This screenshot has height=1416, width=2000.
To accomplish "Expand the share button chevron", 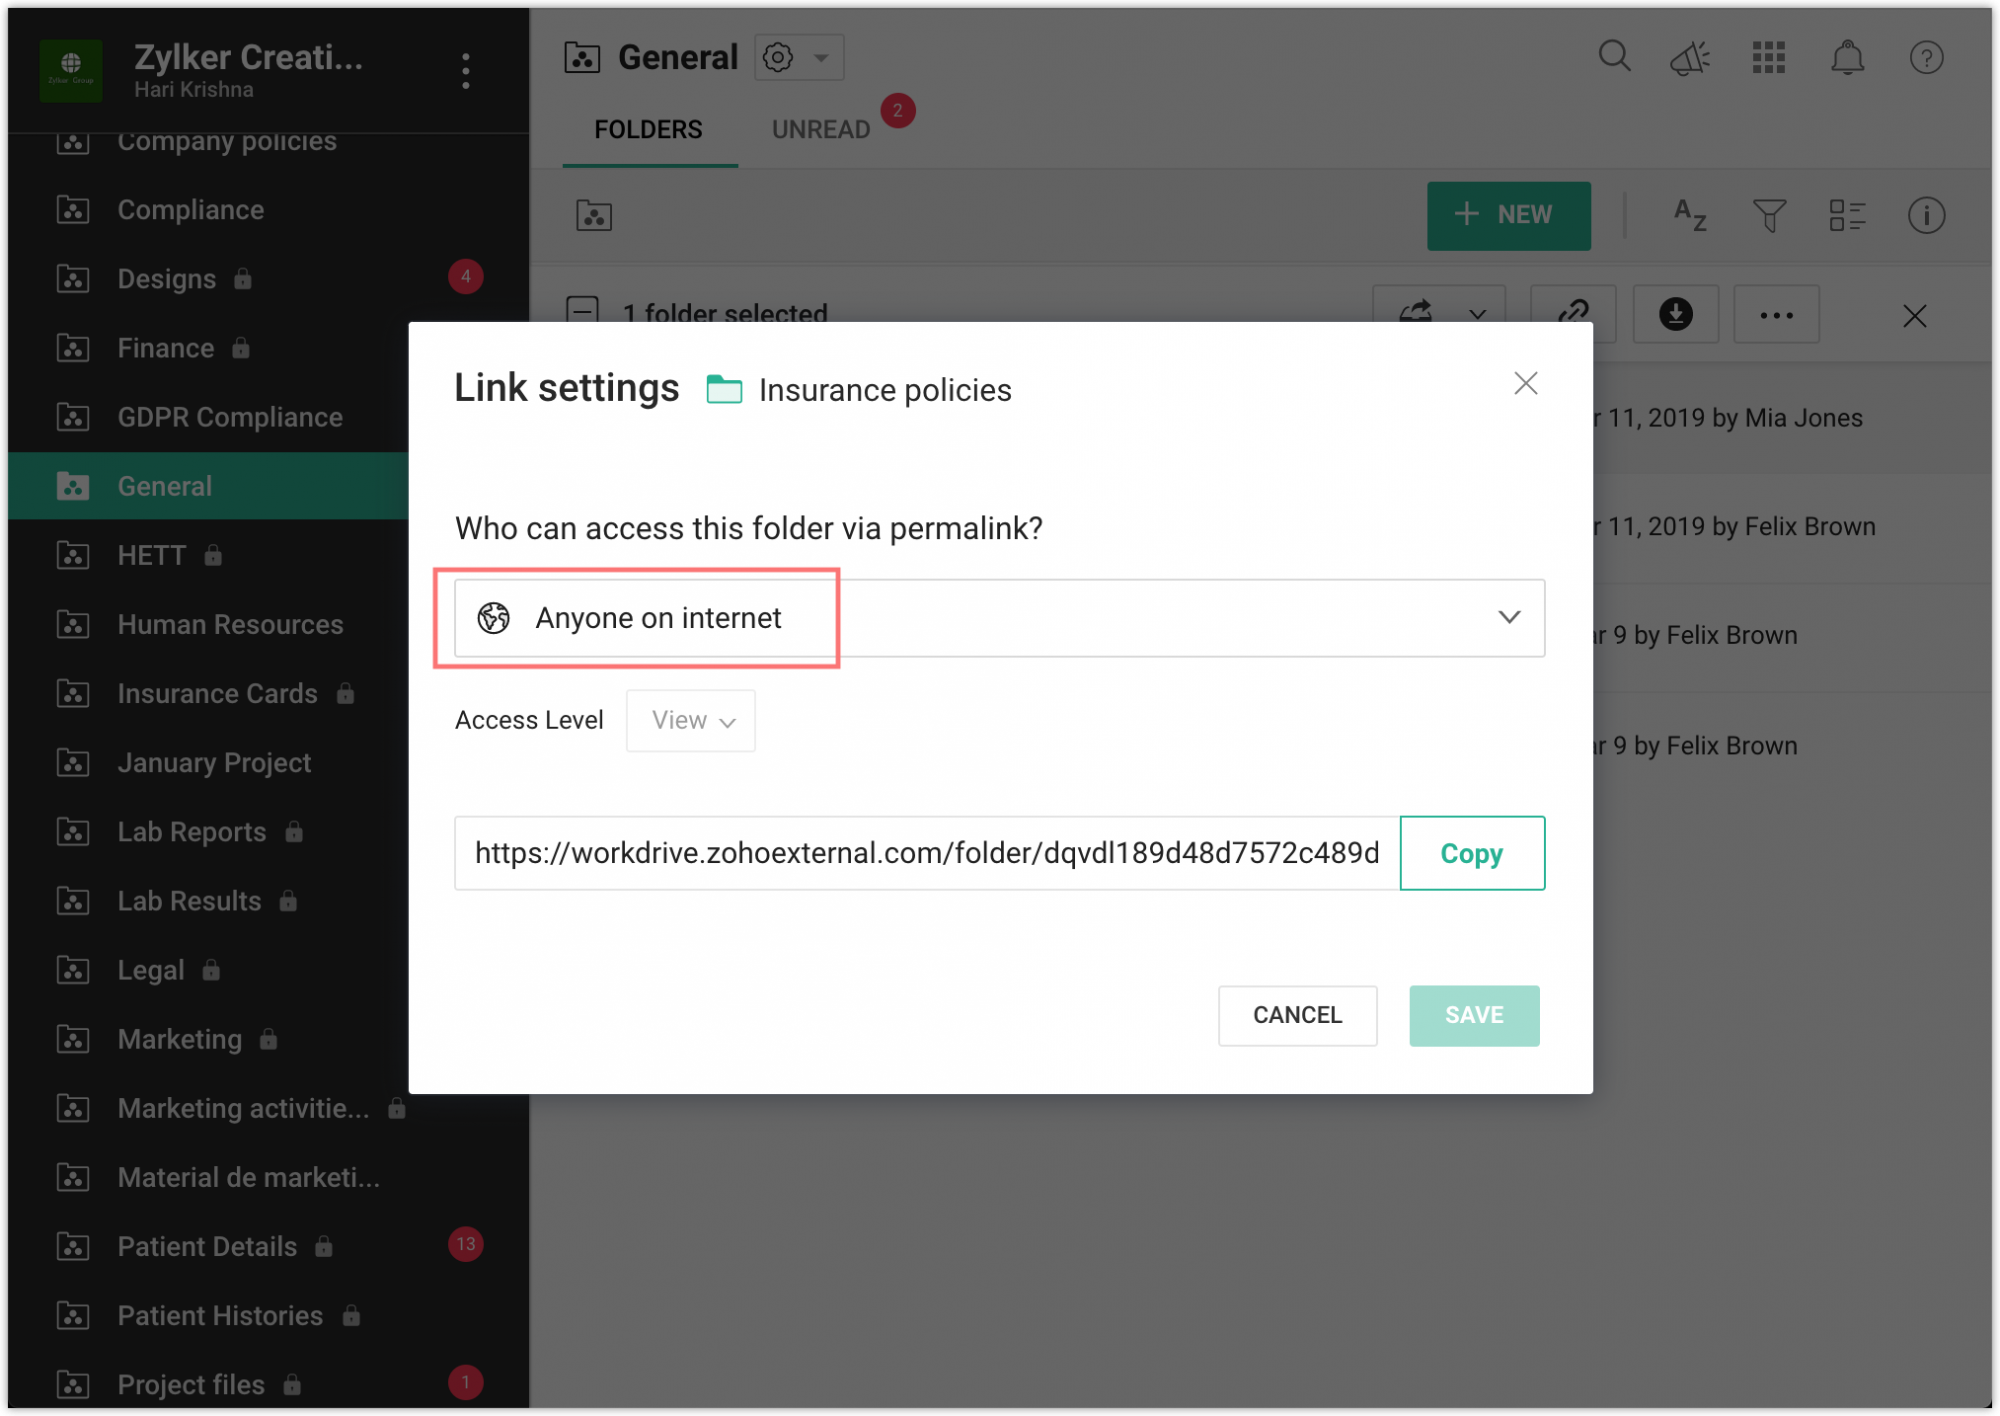I will click(x=1479, y=314).
